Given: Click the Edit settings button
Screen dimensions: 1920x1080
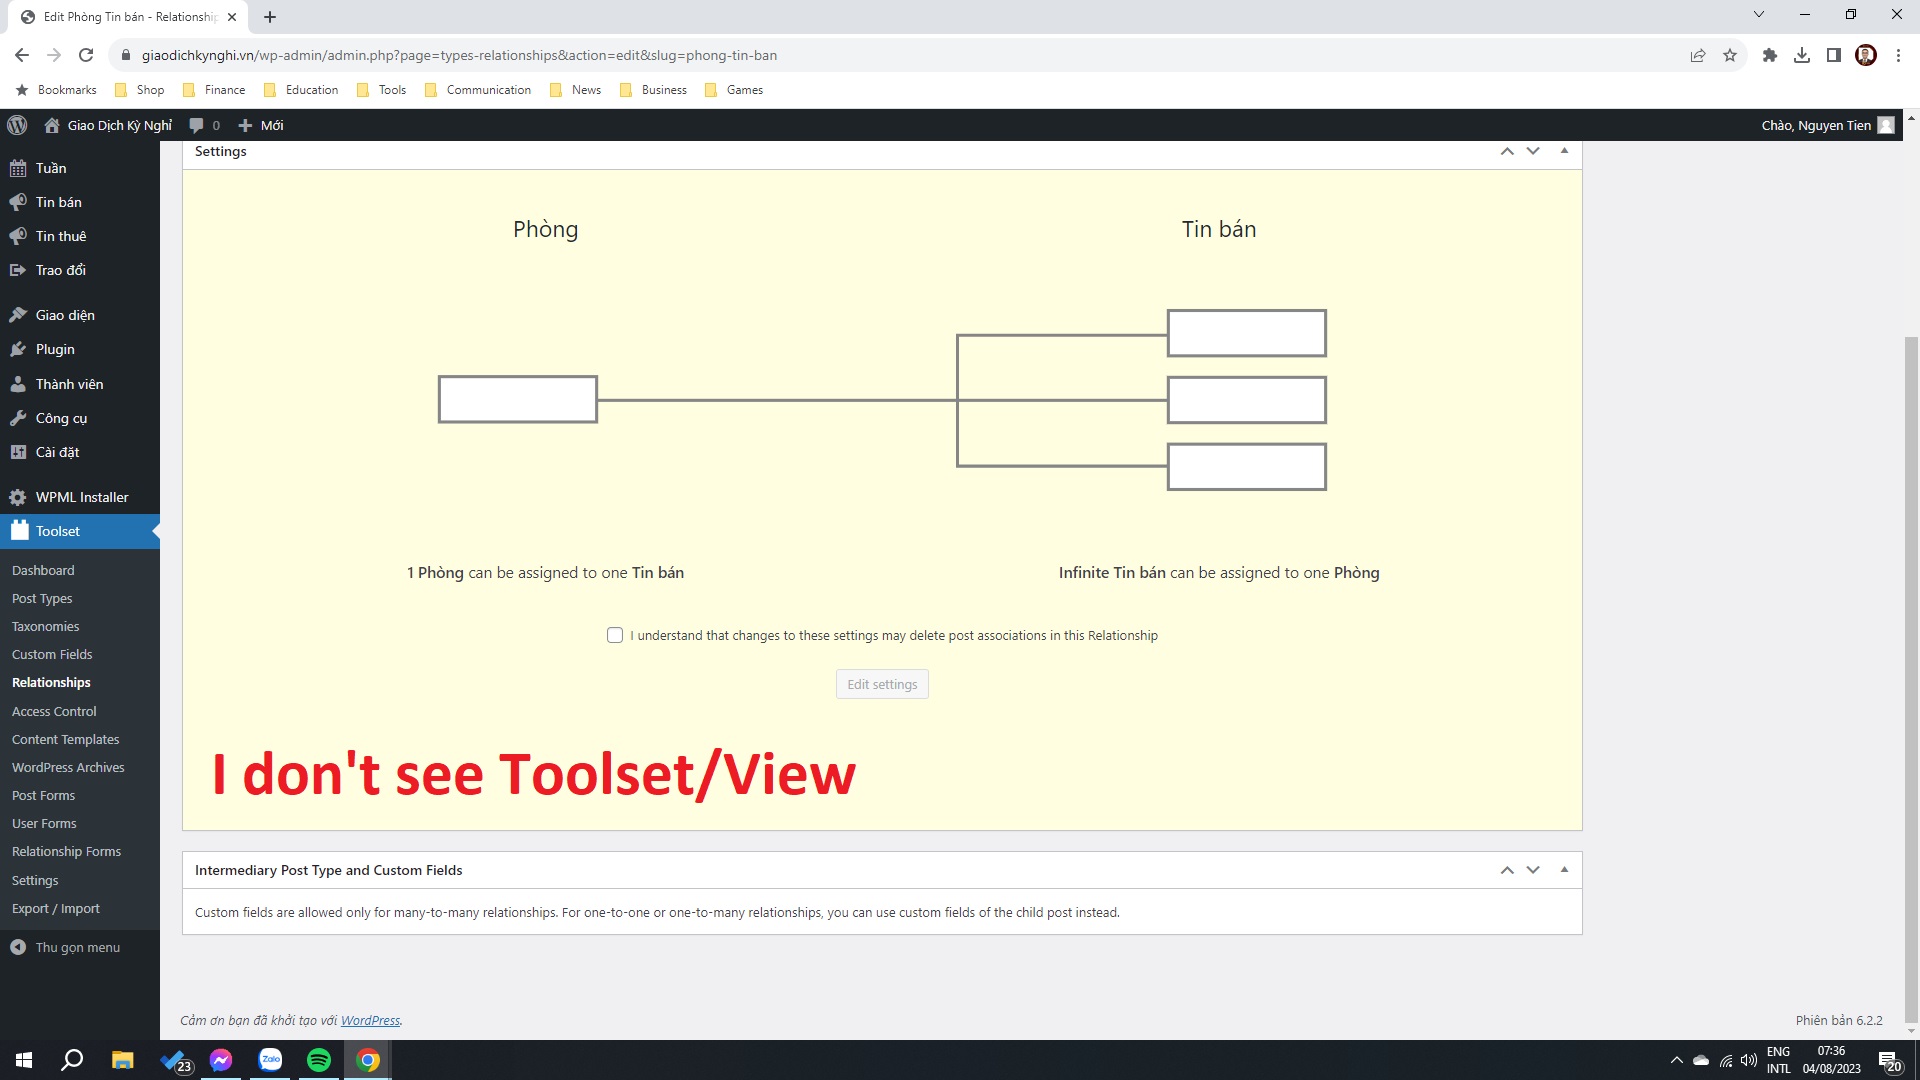Looking at the screenshot, I should coord(882,684).
